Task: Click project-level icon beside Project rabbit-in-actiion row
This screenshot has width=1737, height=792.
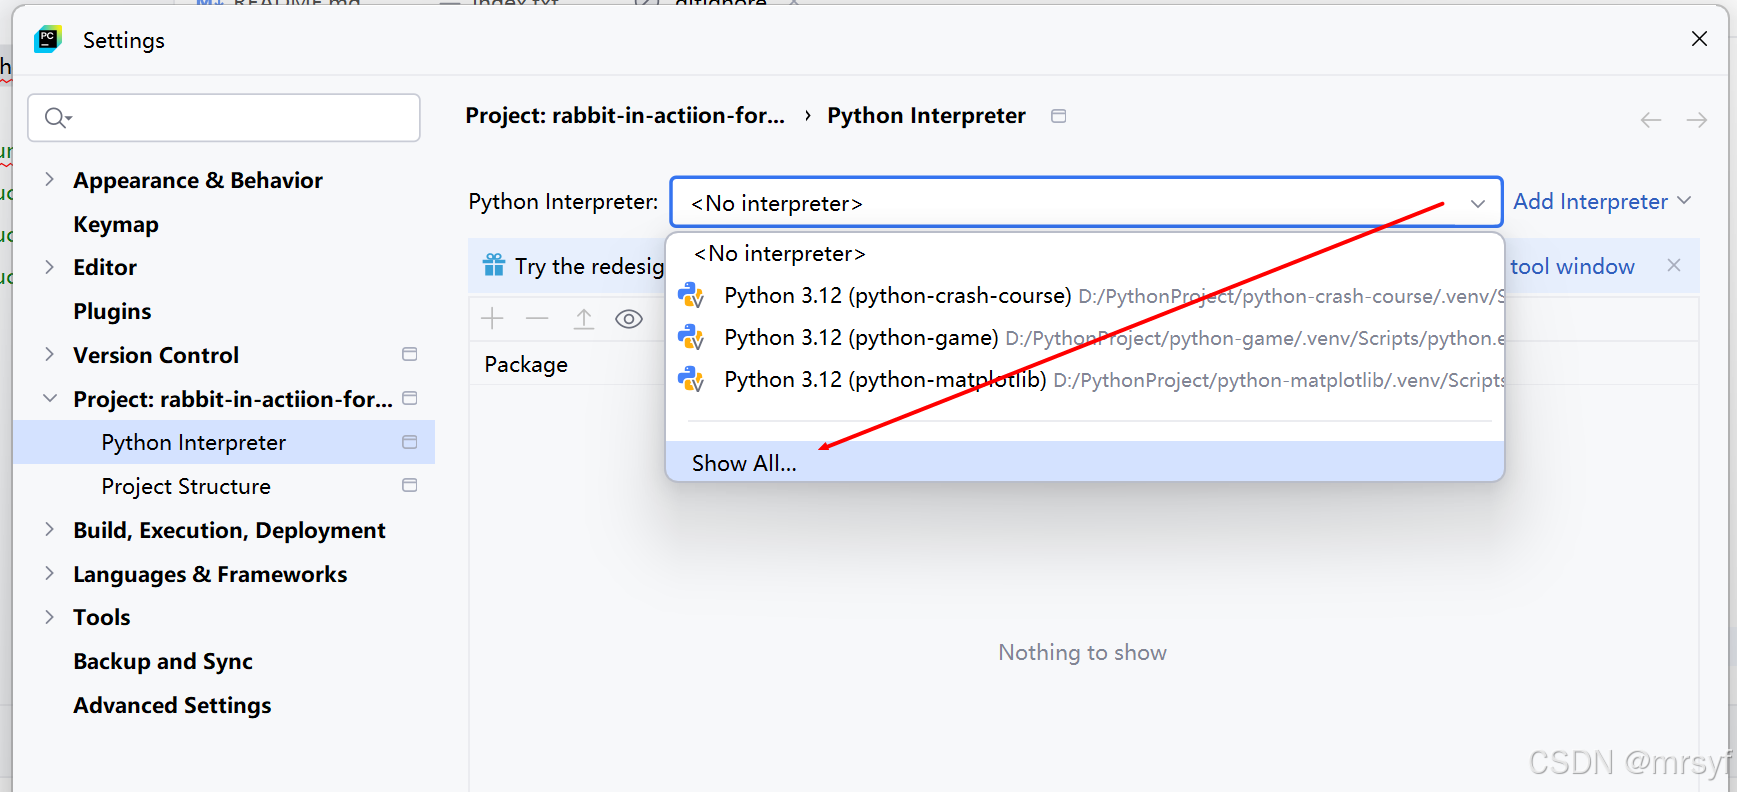Action: [409, 398]
